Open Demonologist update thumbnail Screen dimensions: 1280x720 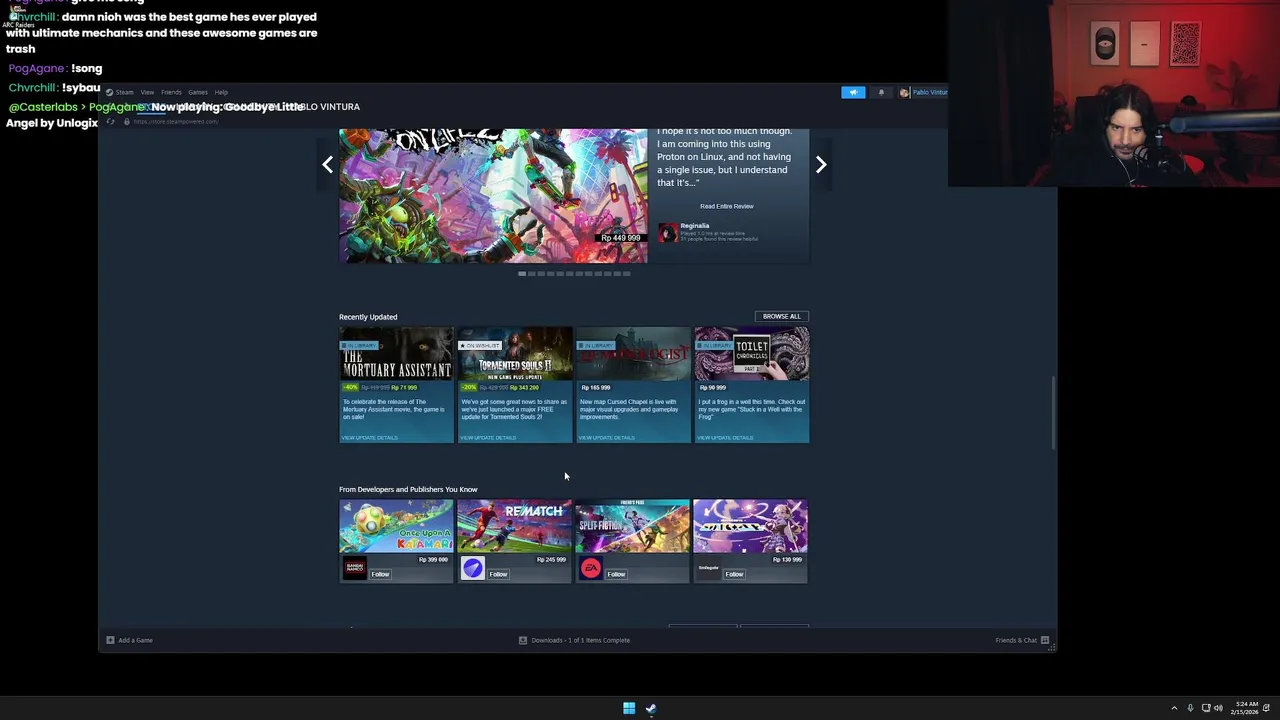(633, 353)
